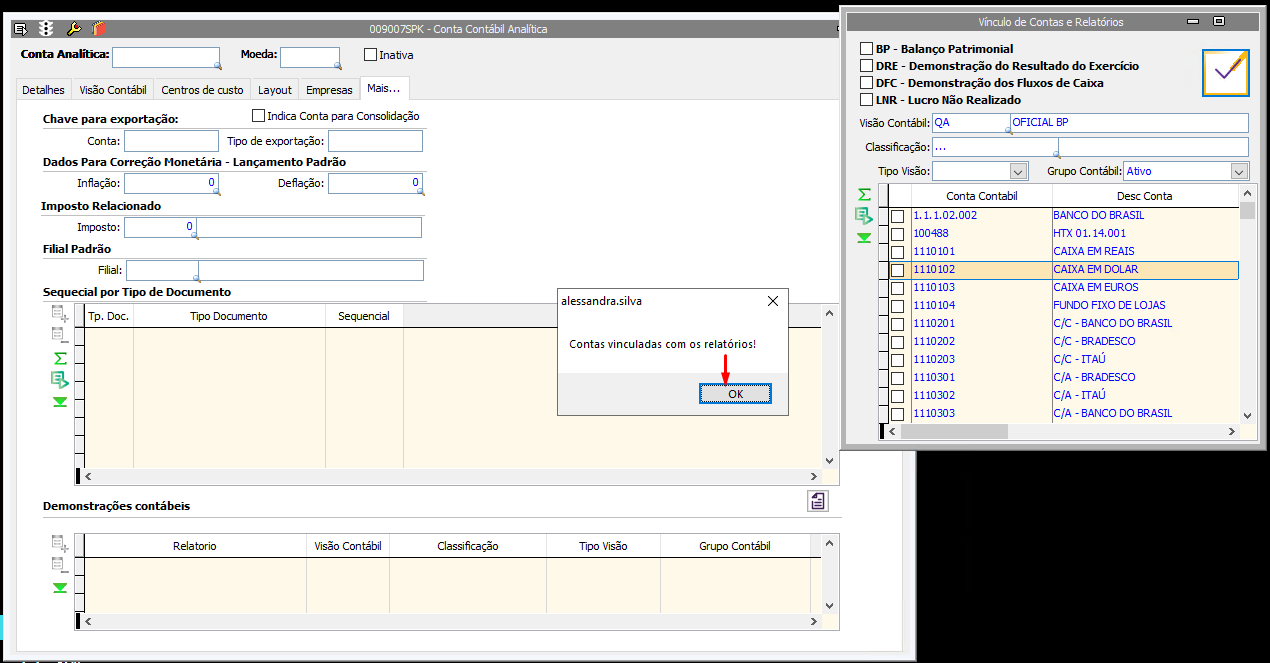This screenshot has width=1270, height=663.
Task: Click the sigma icon beside Conta Contabil grid
Action: click(864, 195)
